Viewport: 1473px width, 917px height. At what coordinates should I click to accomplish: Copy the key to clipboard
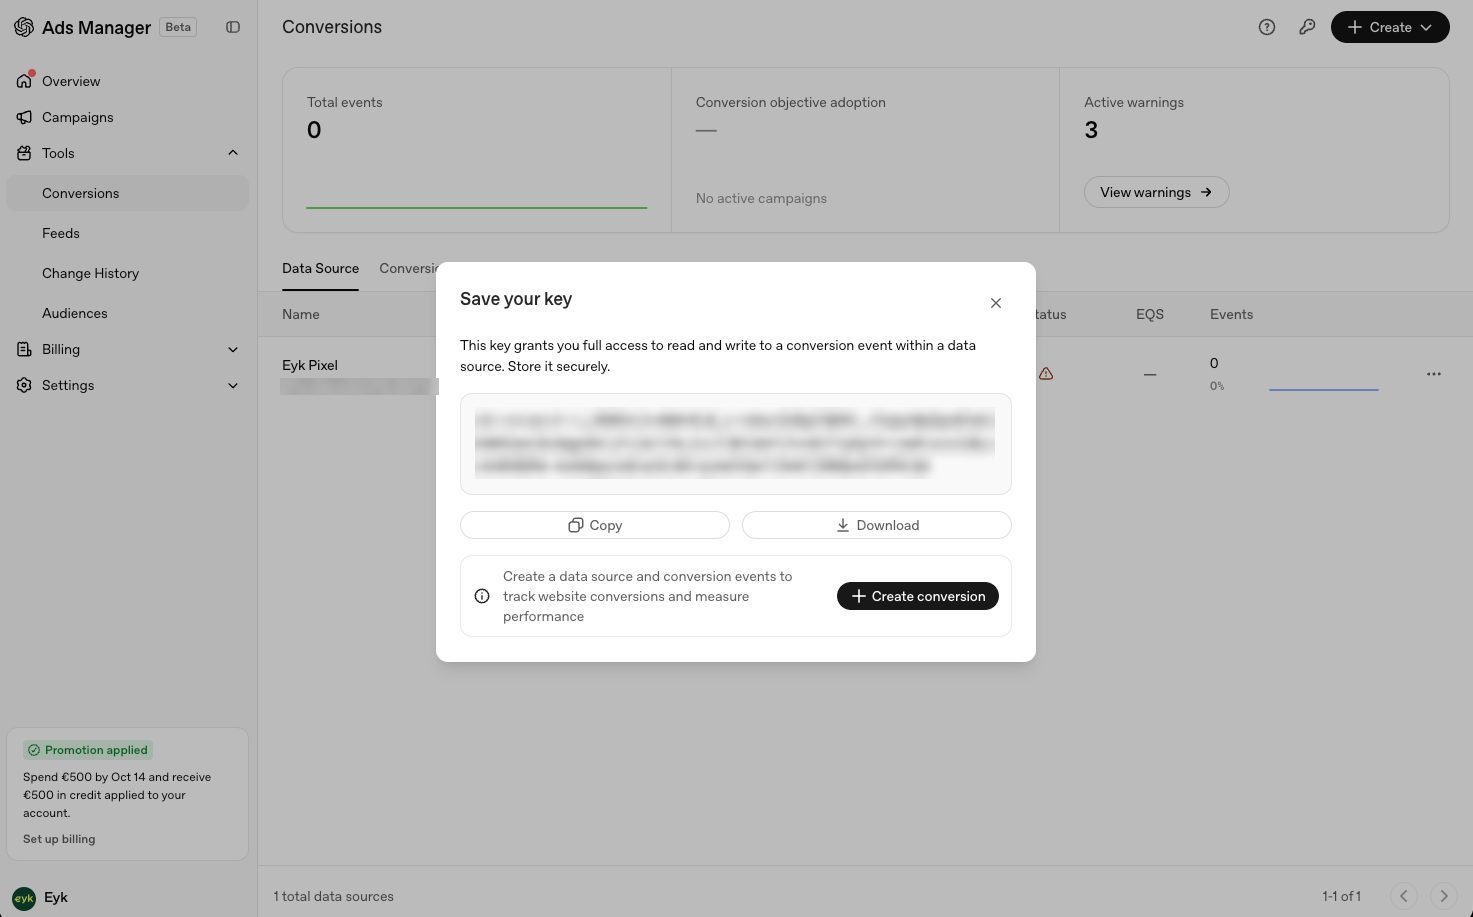595,525
